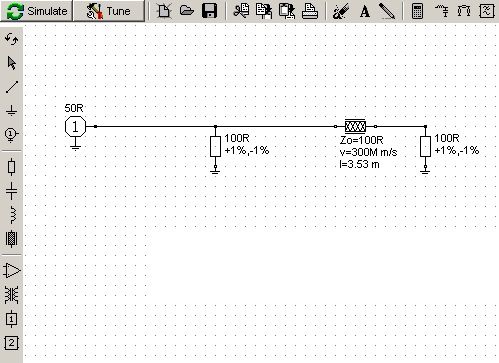Image resolution: width=499 pixels, height=363 pixels.
Task: Choose the inductor component tool
Action: pos(12,215)
